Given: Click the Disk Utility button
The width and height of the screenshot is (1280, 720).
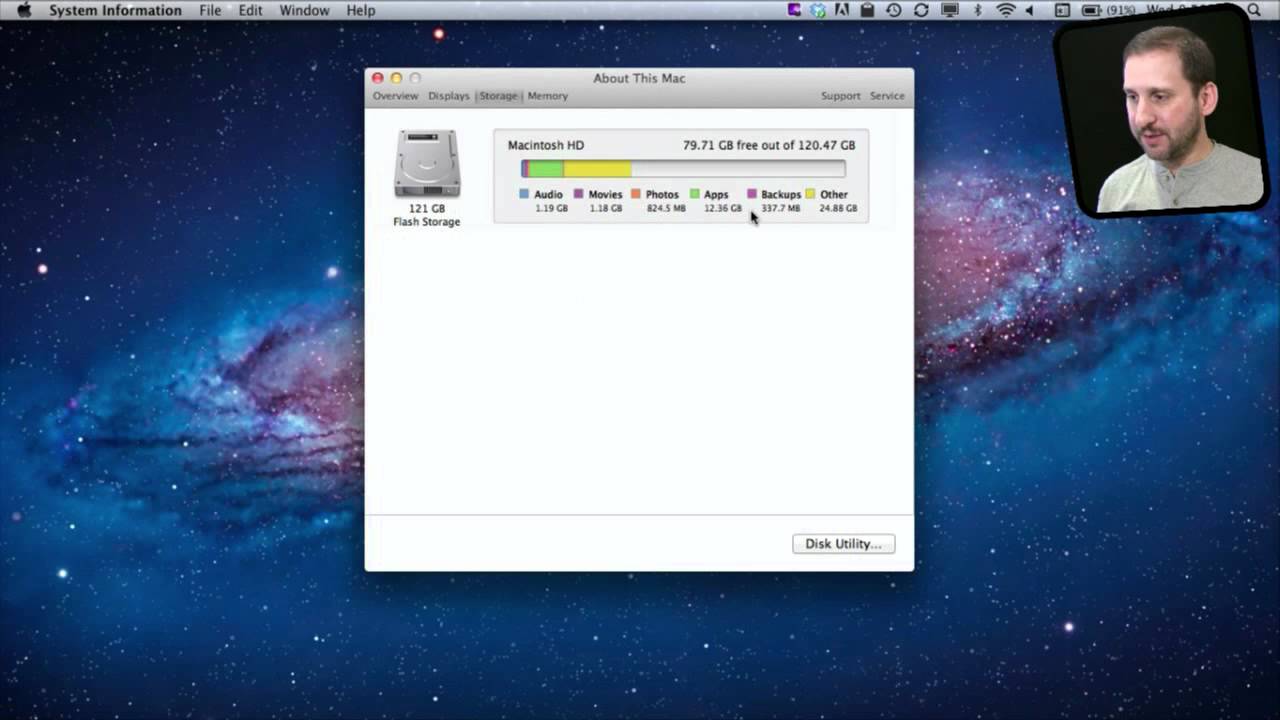Looking at the screenshot, I should point(843,544).
